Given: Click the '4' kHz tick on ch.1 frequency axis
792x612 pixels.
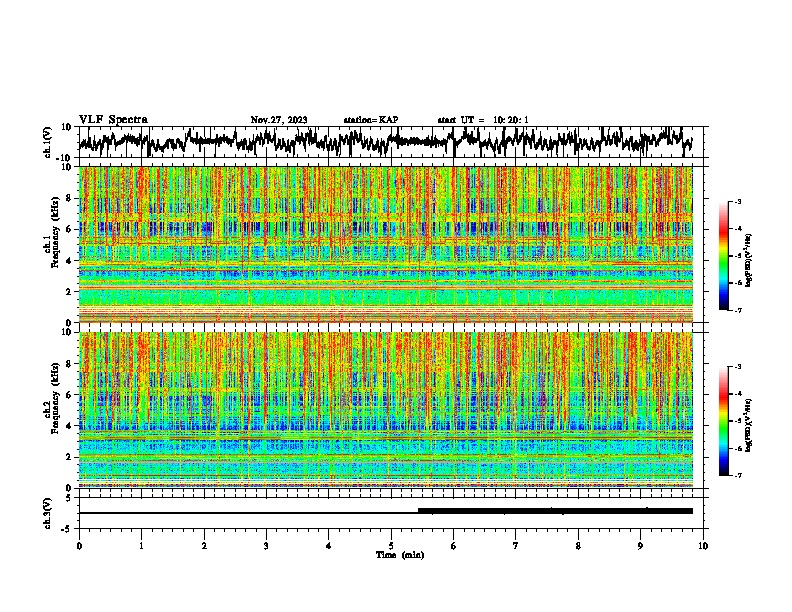Looking at the screenshot, I should coord(70,261).
